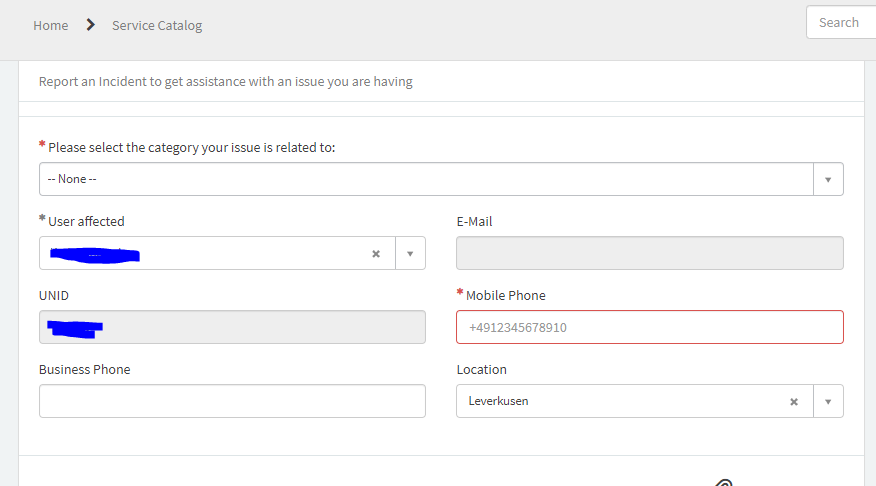The height and width of the screenshot is (486, 876).
Task: Click the 'Mobile Phone' label
Action: tap(506, 296)
